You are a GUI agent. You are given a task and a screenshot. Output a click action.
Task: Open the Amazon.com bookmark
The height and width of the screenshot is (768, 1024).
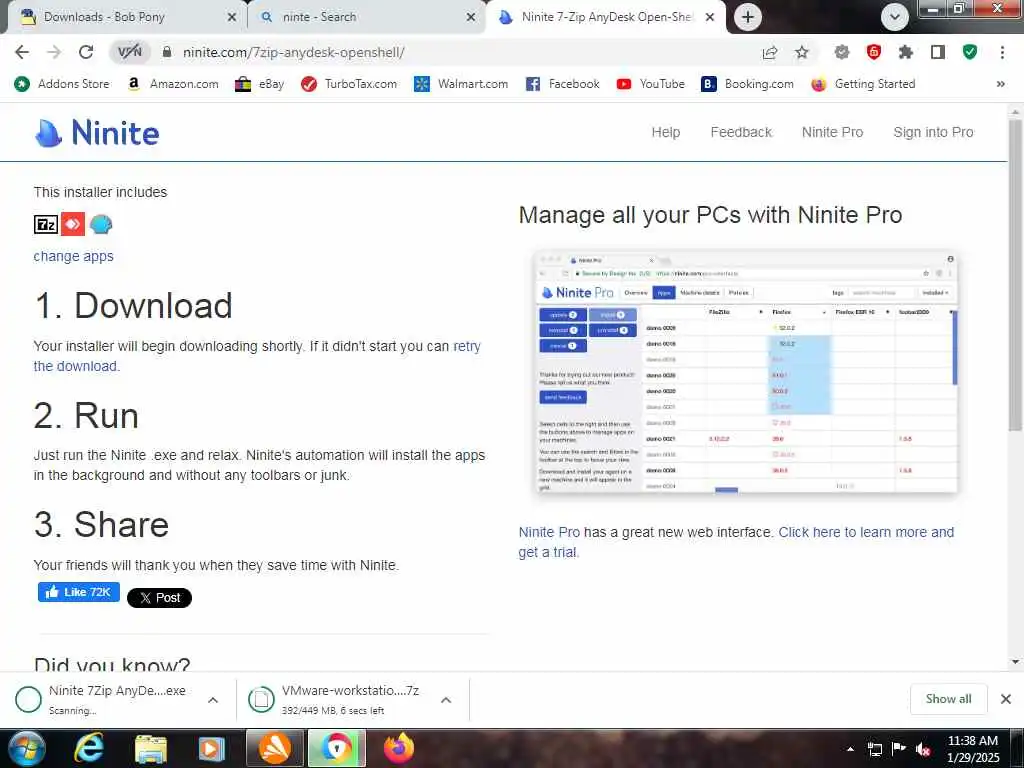(x=173, y=84)
